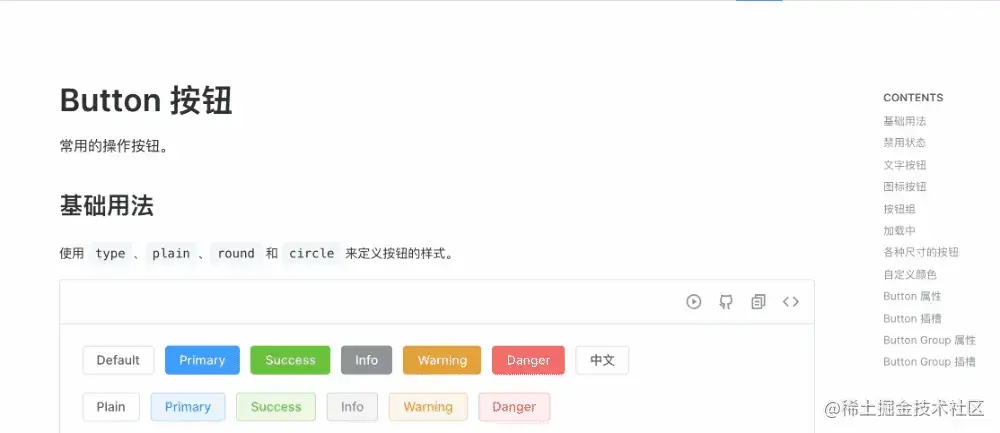Click the red Danger solid button
1000x433 pixels.
click(x=528, y=360)
